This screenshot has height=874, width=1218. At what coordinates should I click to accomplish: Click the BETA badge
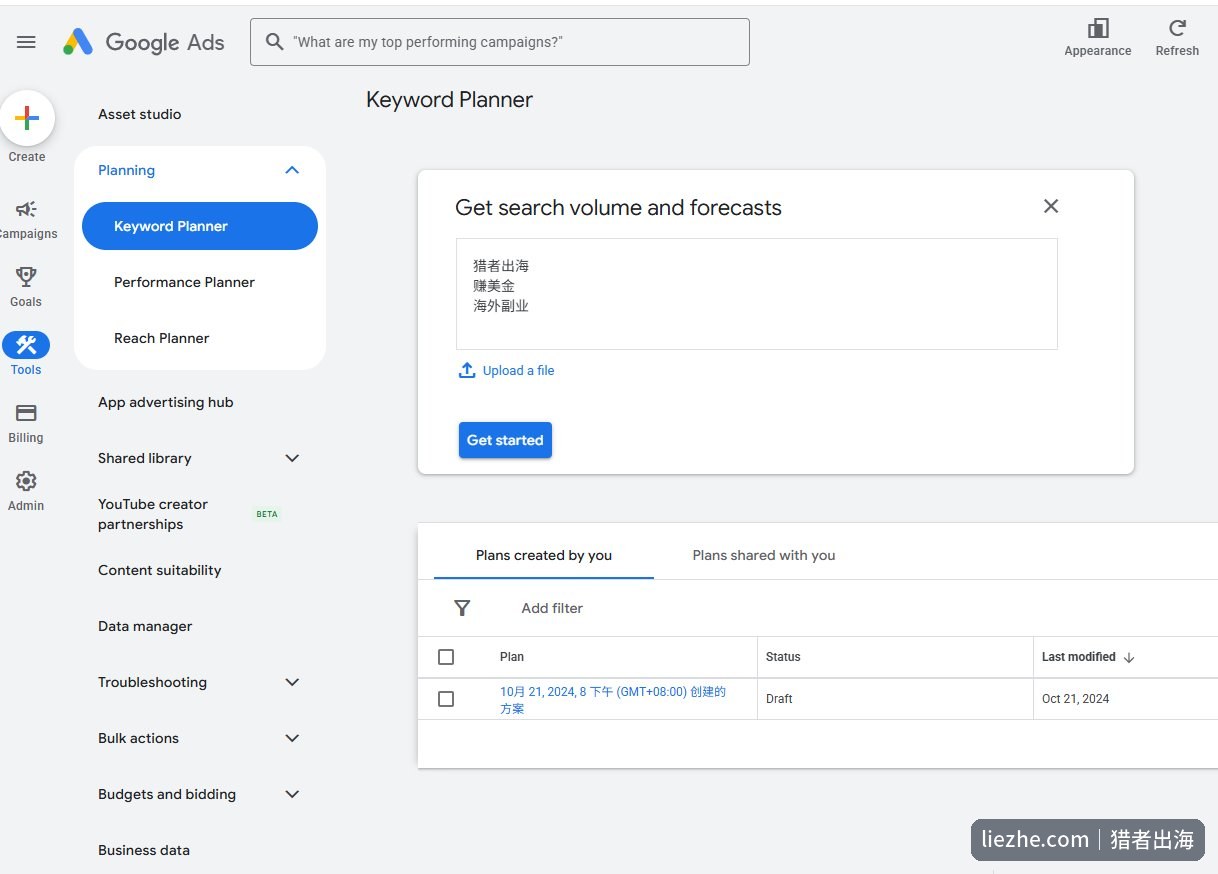[x=267, y=514]
